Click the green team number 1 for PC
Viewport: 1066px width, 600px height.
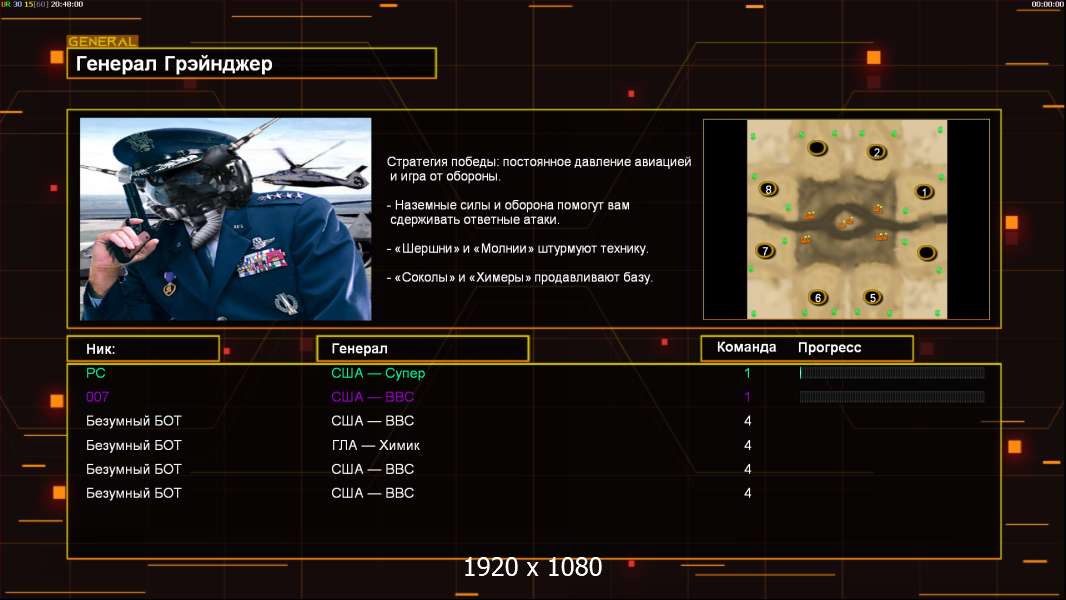(x=748, y=373)
